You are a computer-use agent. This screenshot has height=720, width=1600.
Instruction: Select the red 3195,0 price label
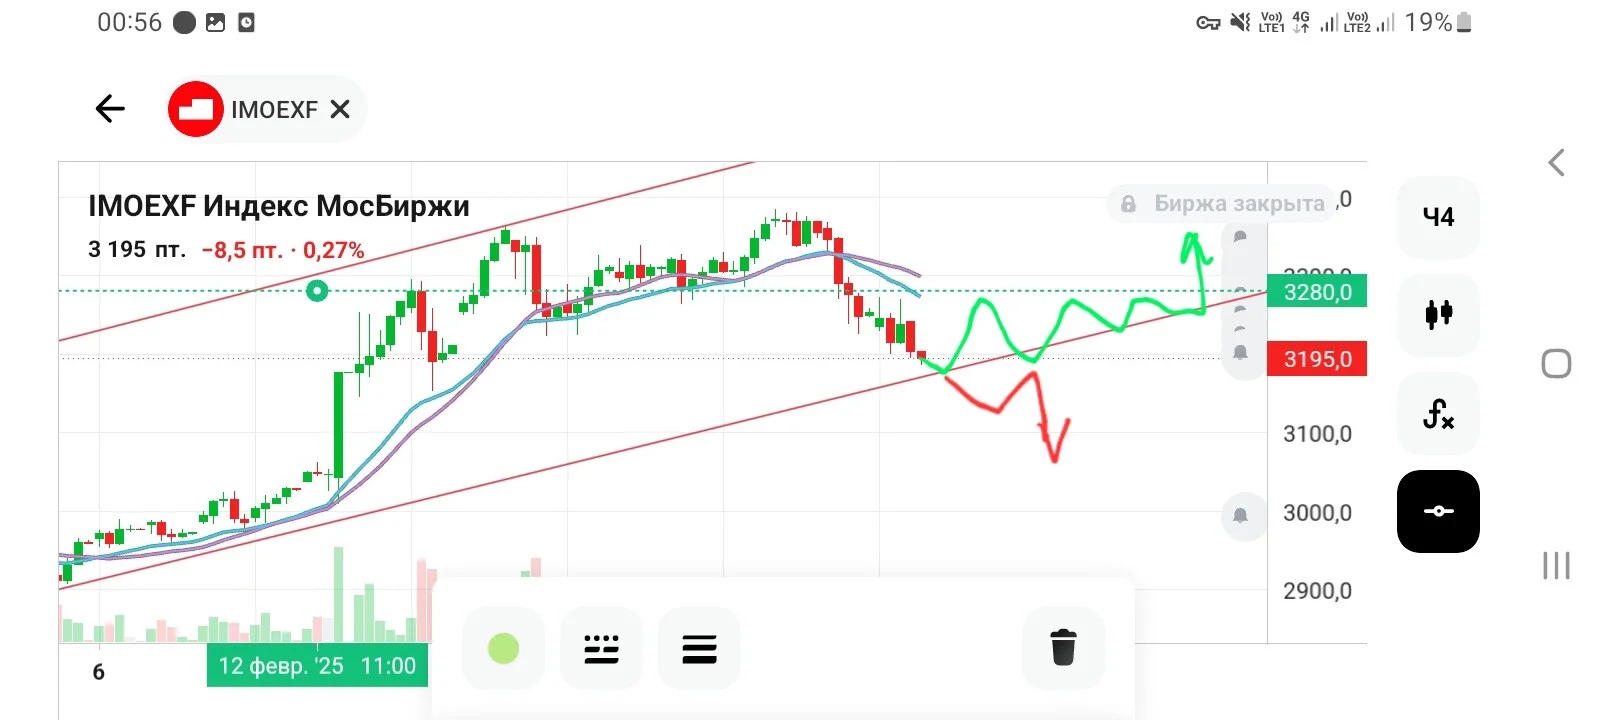point(1317,359)
